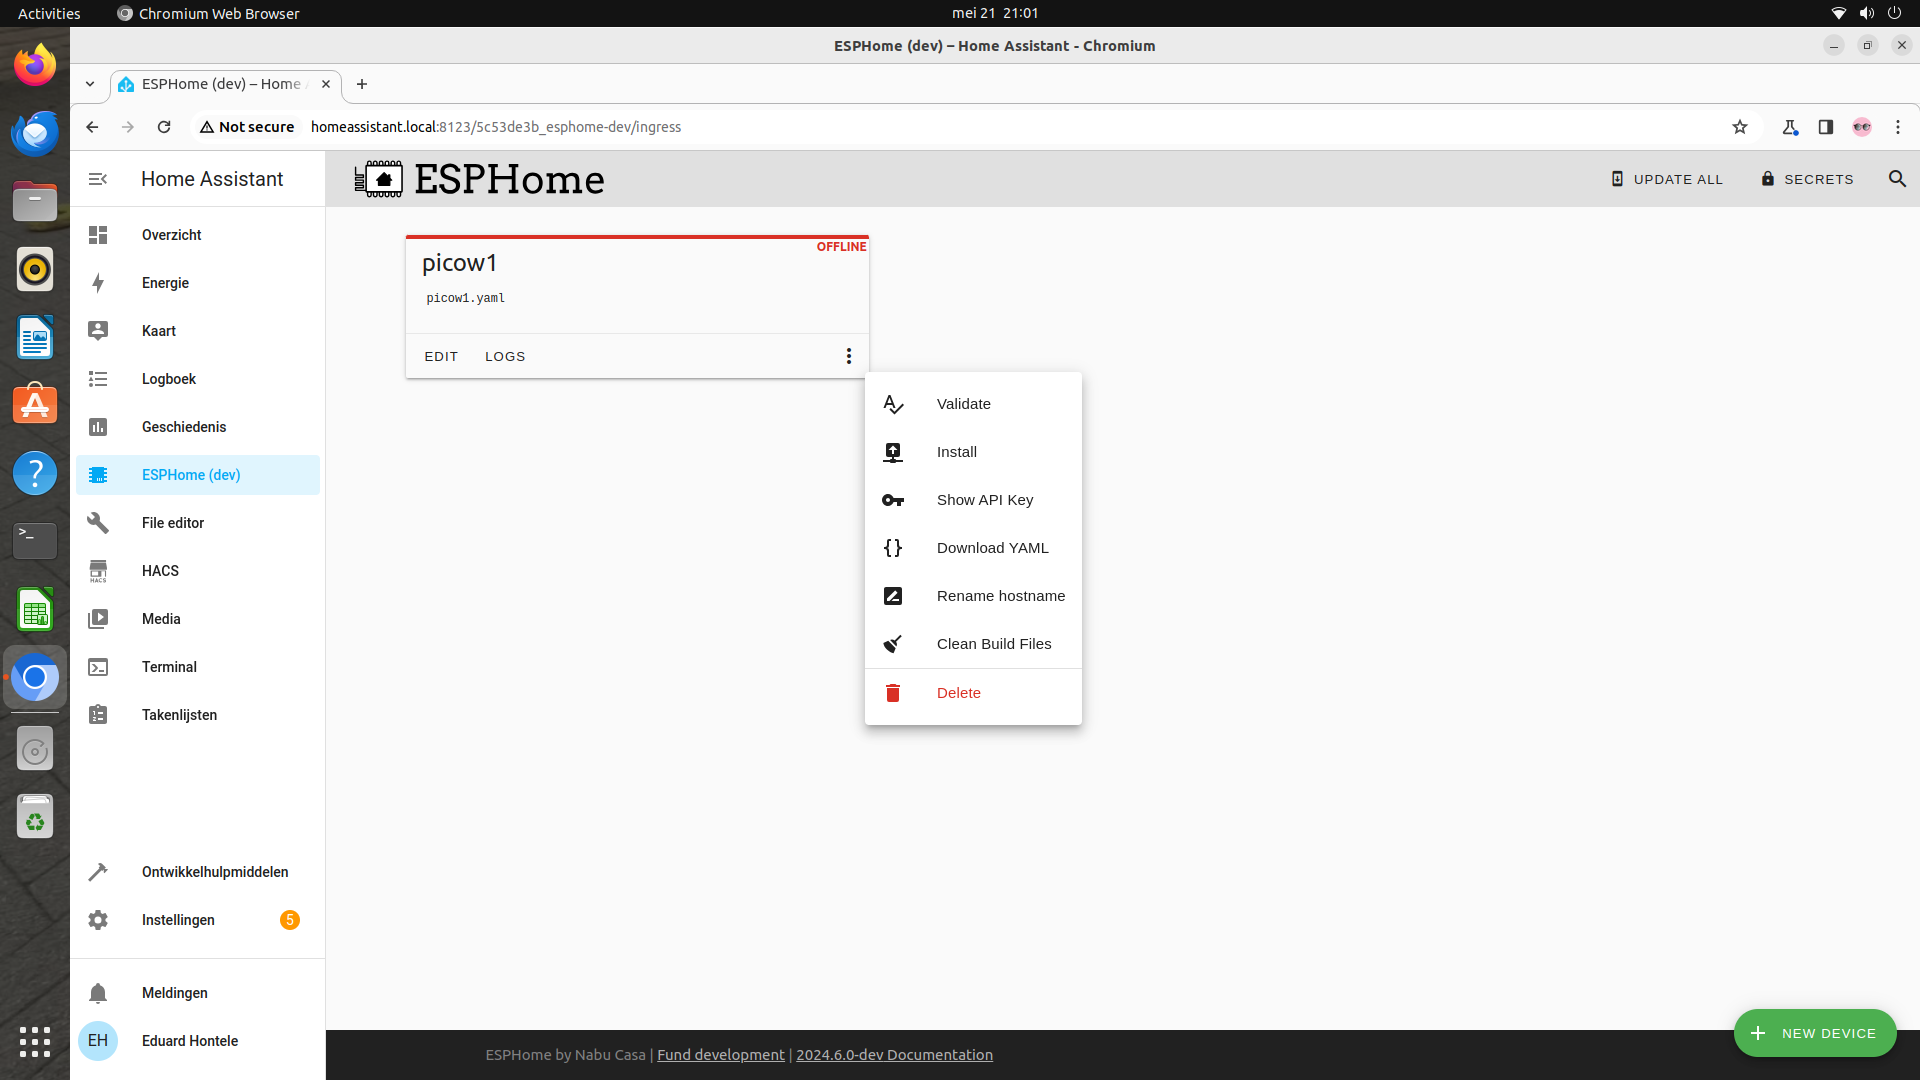Close the ESPHome (dev) browser tab

click(x=326, y=84)
